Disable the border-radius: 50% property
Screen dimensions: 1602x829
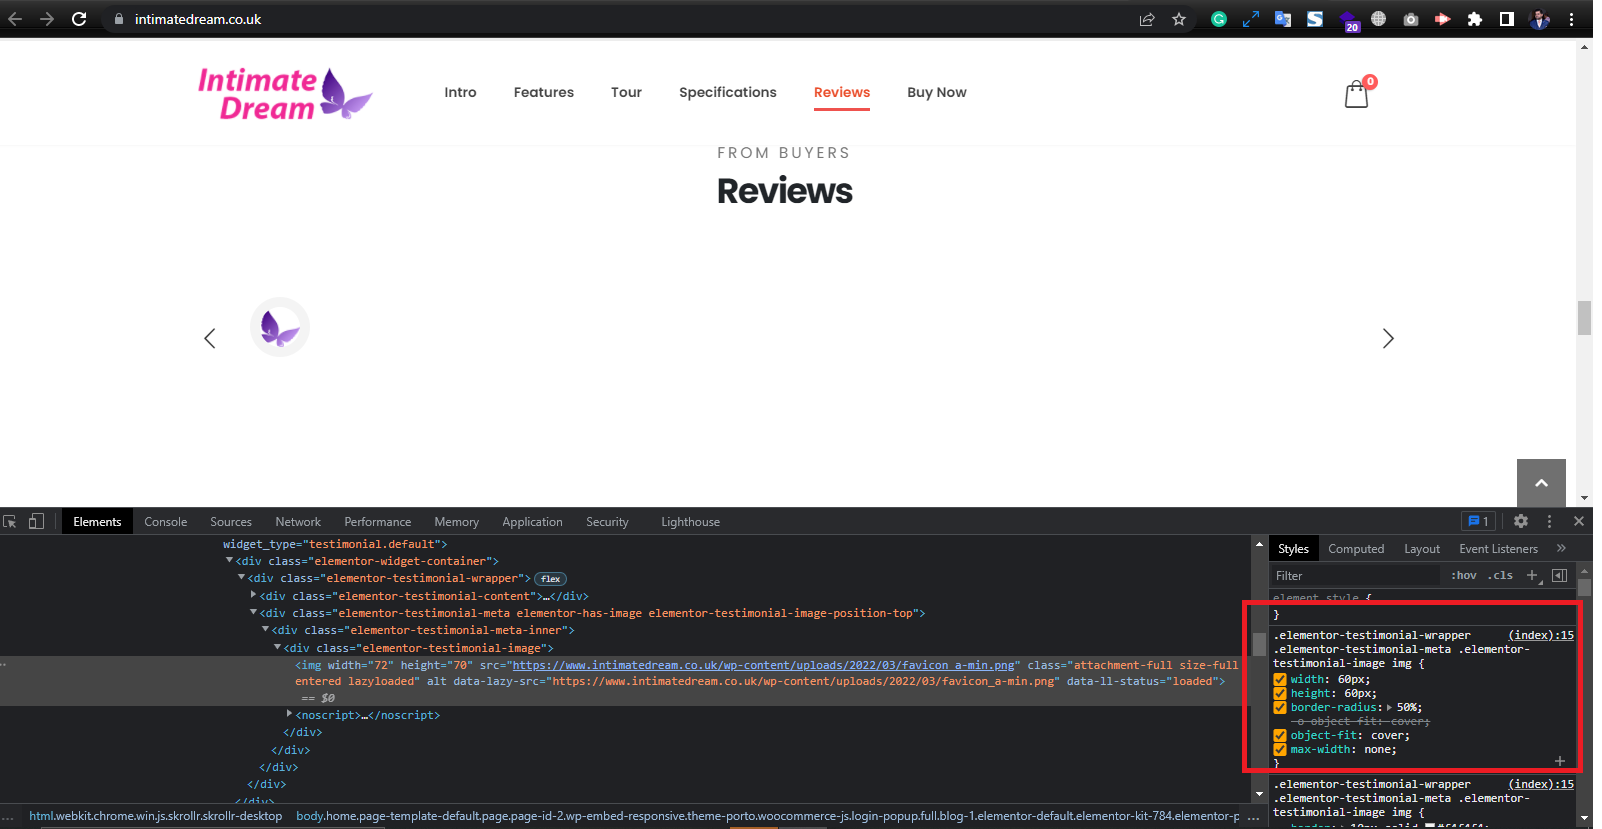pyautogui.click(x=1279, y=707)
